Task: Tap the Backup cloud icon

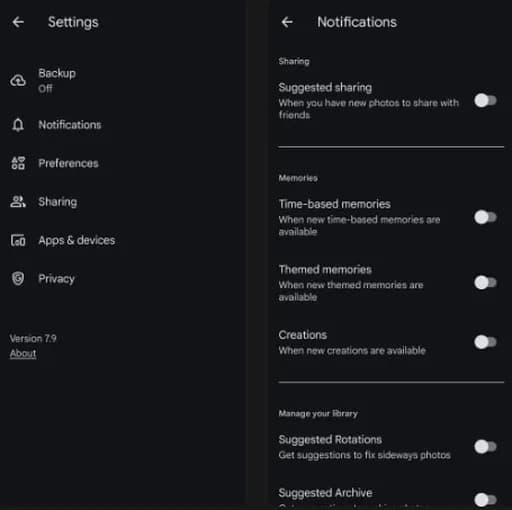Action: coord(18,80)
